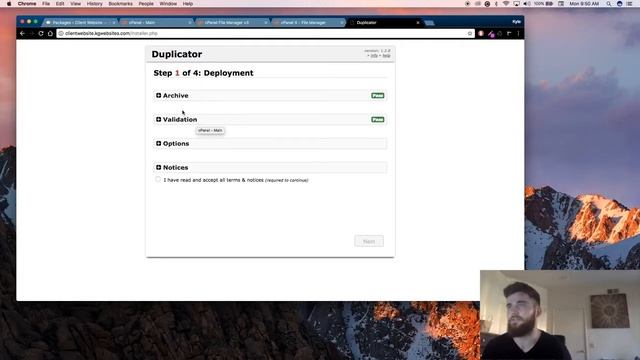Open the browser home page
This screenshot has width=640, height=360.
(50, 33)
